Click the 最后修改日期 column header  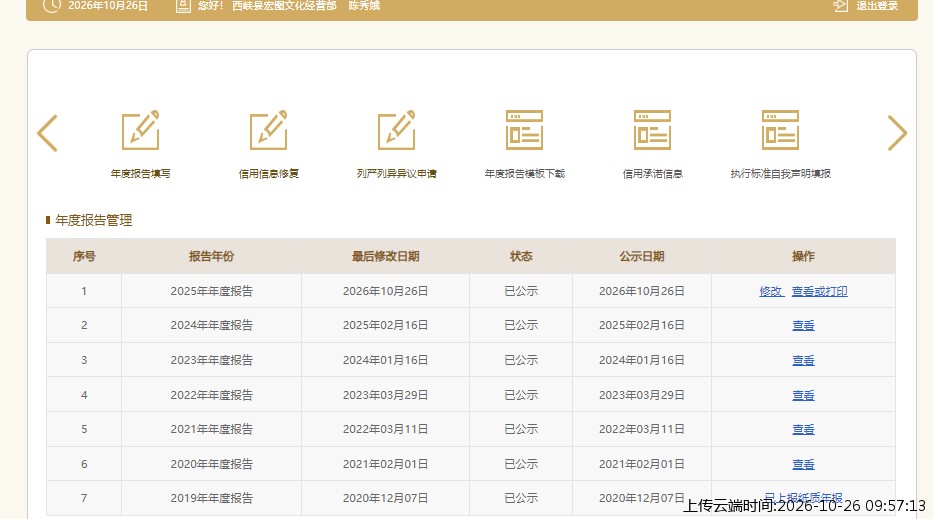[386, 257]
